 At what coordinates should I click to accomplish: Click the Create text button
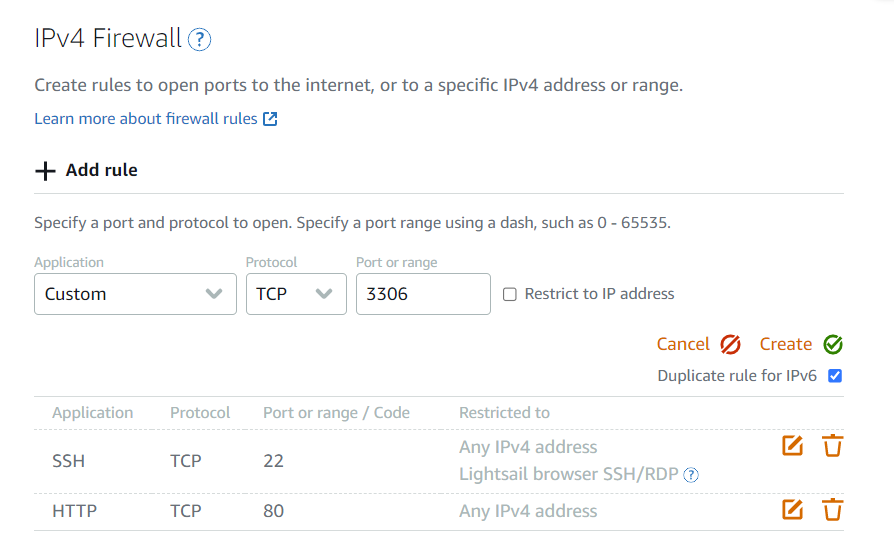786,344
